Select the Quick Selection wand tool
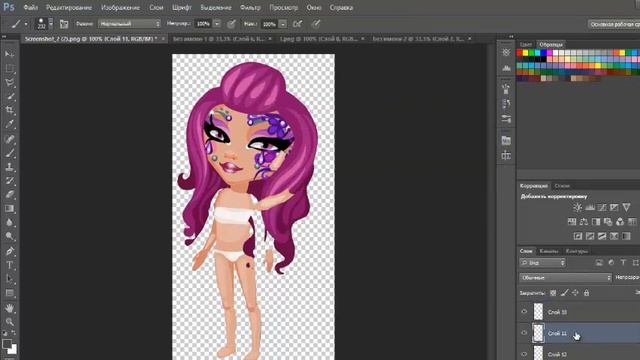Viewport: 640px width, 360px height. point(10,96)
